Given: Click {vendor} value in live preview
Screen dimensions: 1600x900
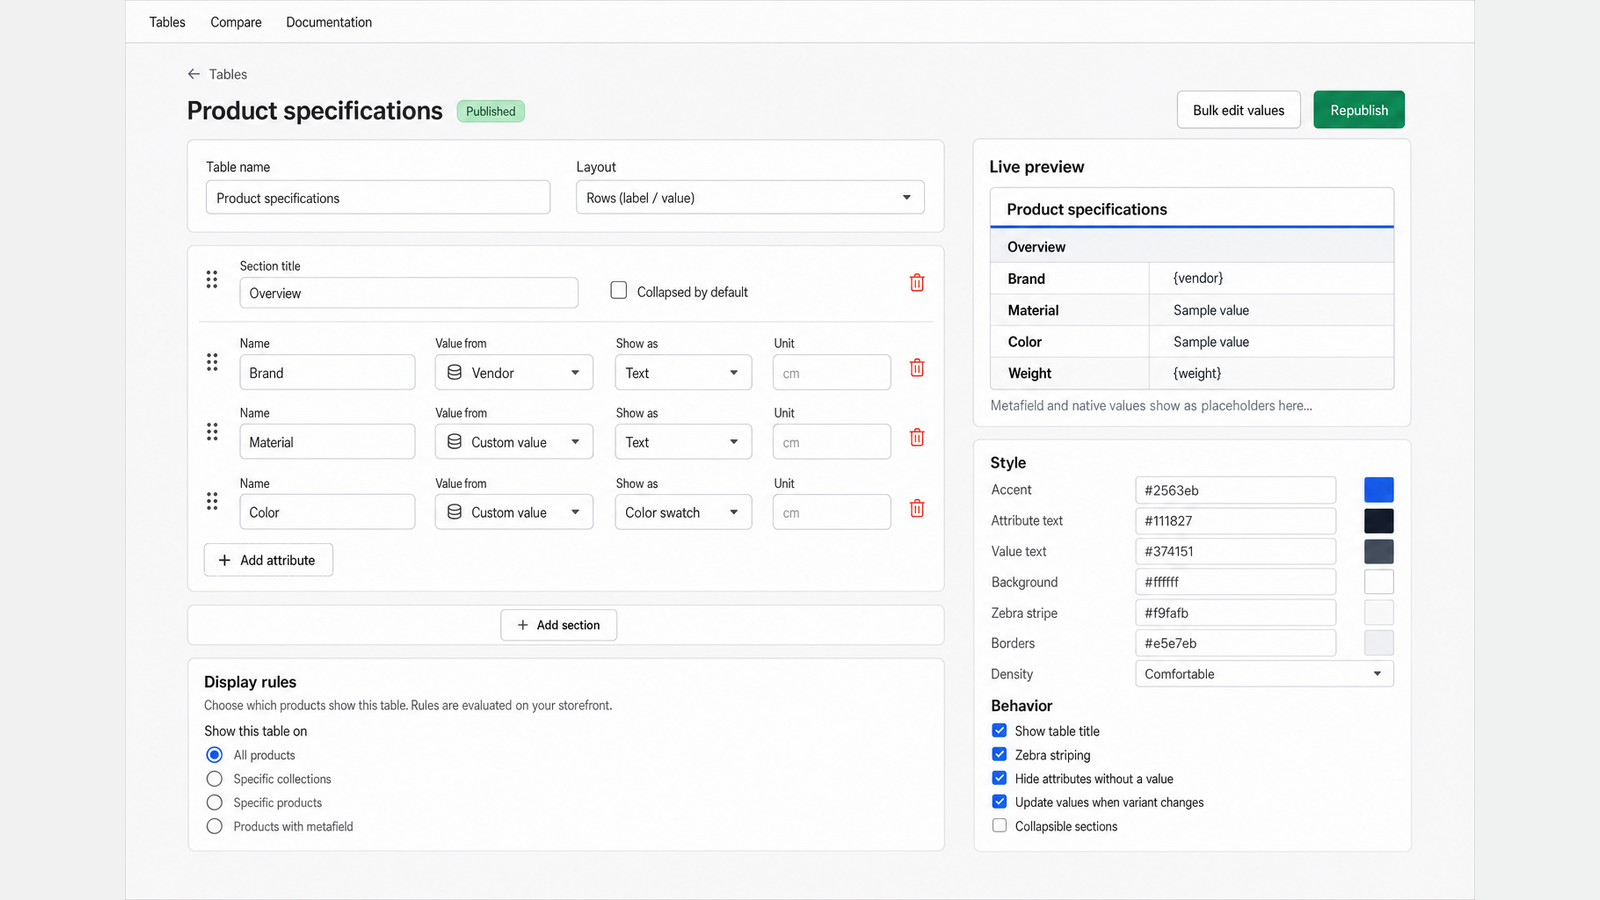Looking at the screenshot, I should click(1198, 278).
